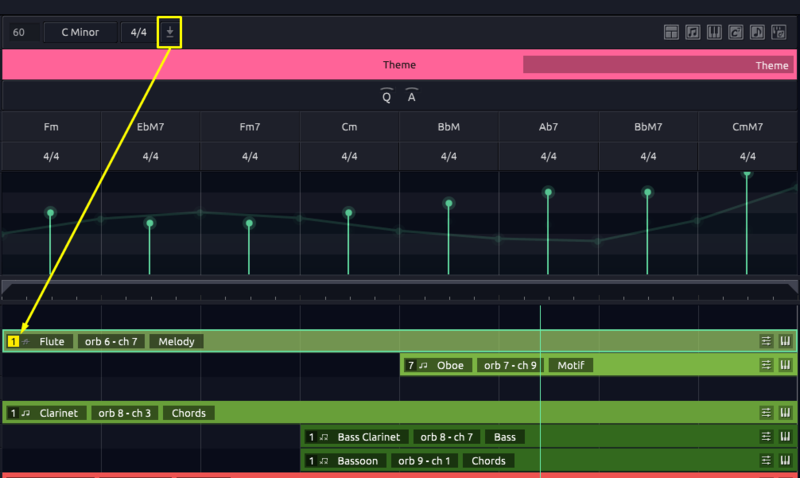Open the orb 8 - ch 3 Clarinet output selector
The height and width of the screenshot is (478, 800).
(x=124, y=413)
